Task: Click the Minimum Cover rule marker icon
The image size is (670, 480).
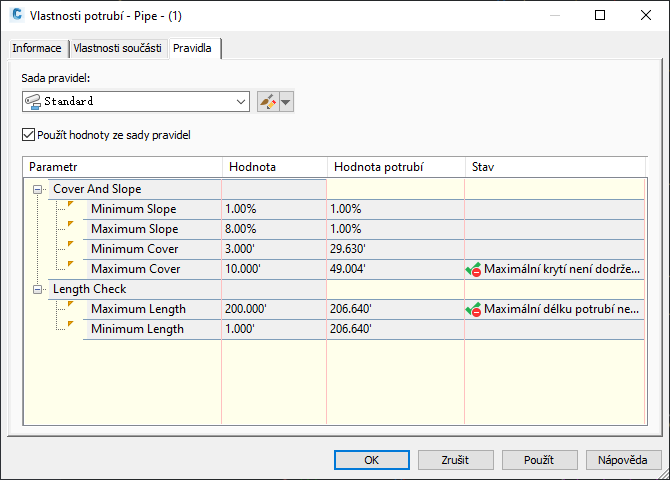Action: (70, 245)
